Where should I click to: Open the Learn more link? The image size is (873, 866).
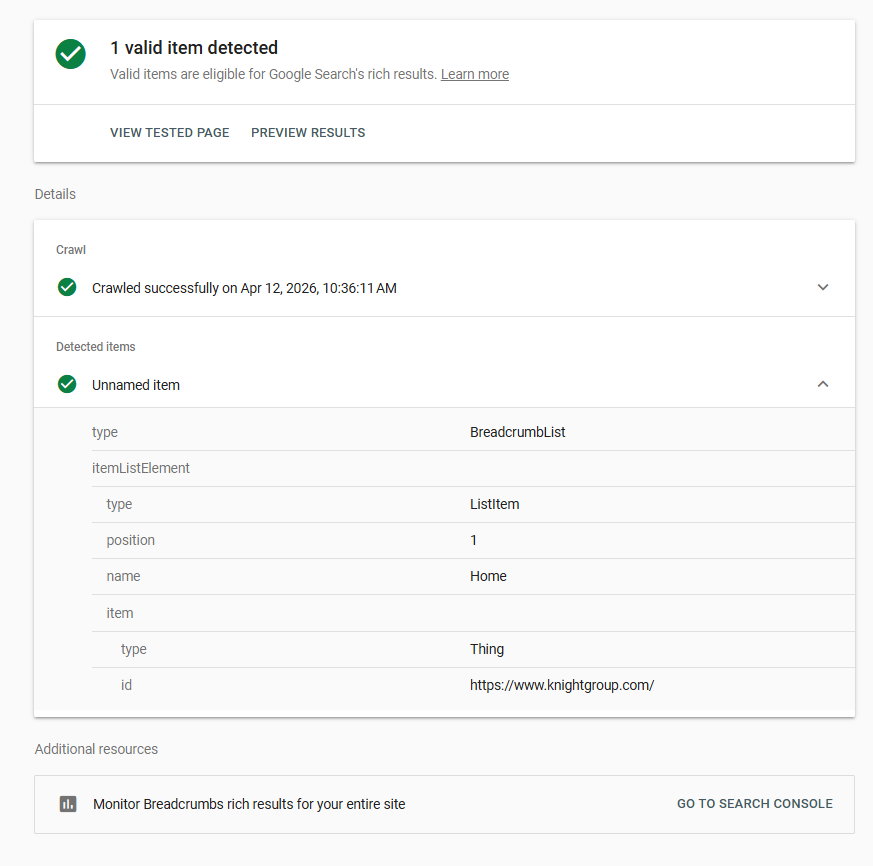pos(474,74)
